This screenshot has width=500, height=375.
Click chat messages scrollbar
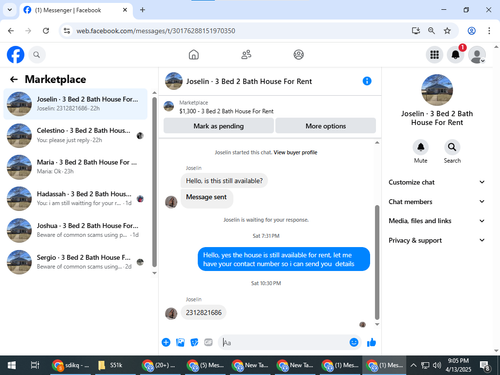(377, 262)
